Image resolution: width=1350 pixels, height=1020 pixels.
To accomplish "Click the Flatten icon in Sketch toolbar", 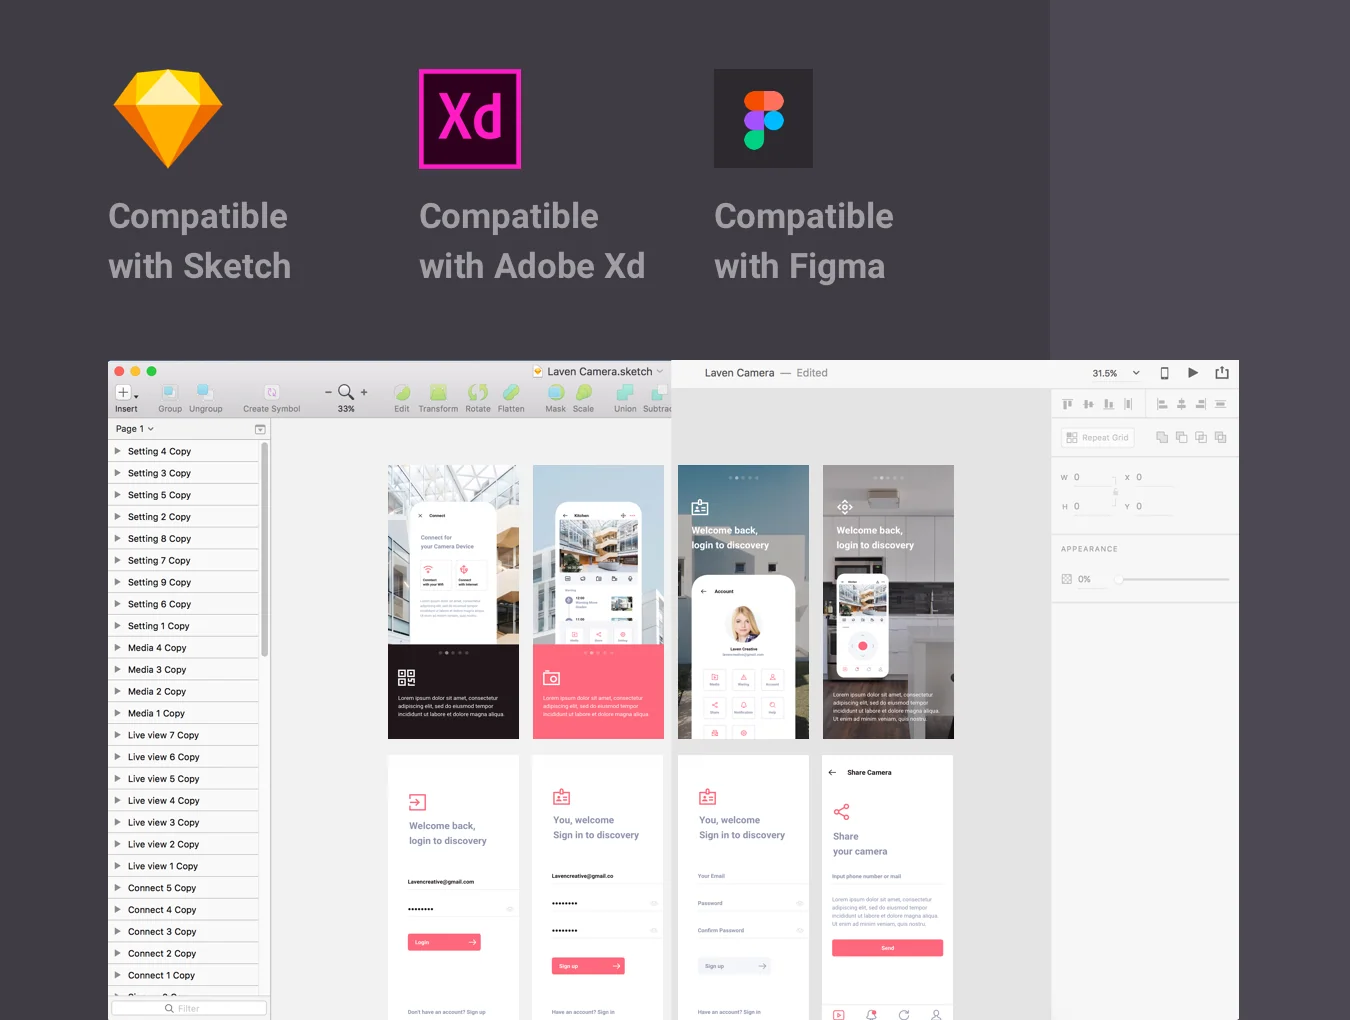I will (x=511, y=392).
